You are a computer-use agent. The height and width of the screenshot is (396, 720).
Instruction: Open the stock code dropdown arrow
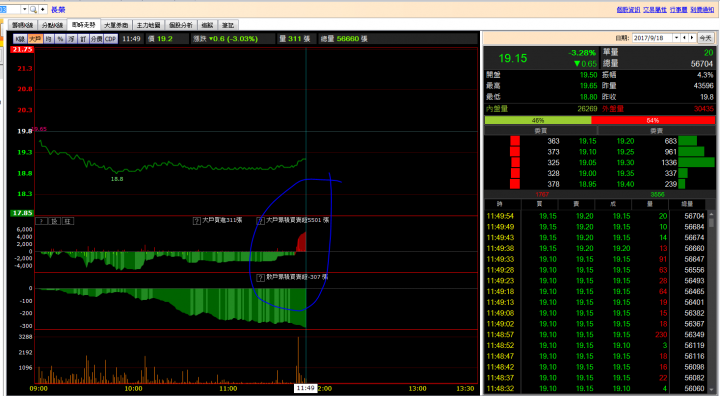[x=25, y=9]
